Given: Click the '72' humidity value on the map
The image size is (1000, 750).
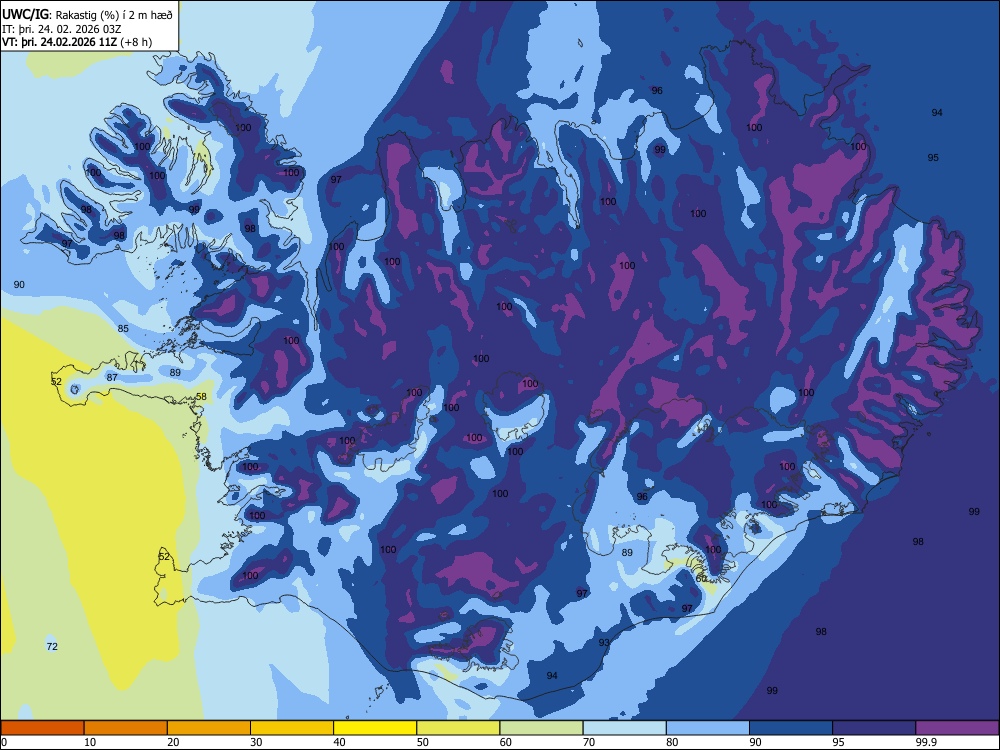Looking at the screenshot, I should (x=52, y=646).
